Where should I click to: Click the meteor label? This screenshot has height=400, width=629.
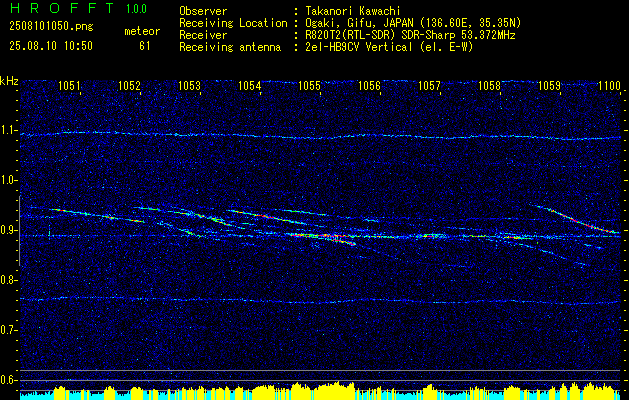pos(142,31)
